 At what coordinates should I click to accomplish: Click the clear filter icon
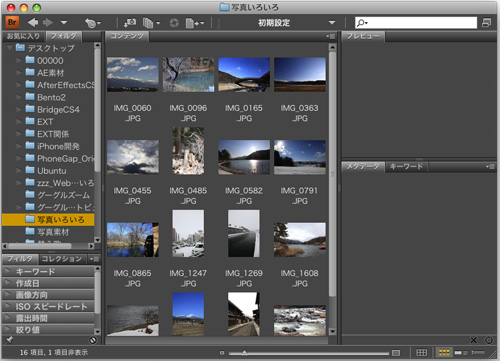[x=93, y=340]
